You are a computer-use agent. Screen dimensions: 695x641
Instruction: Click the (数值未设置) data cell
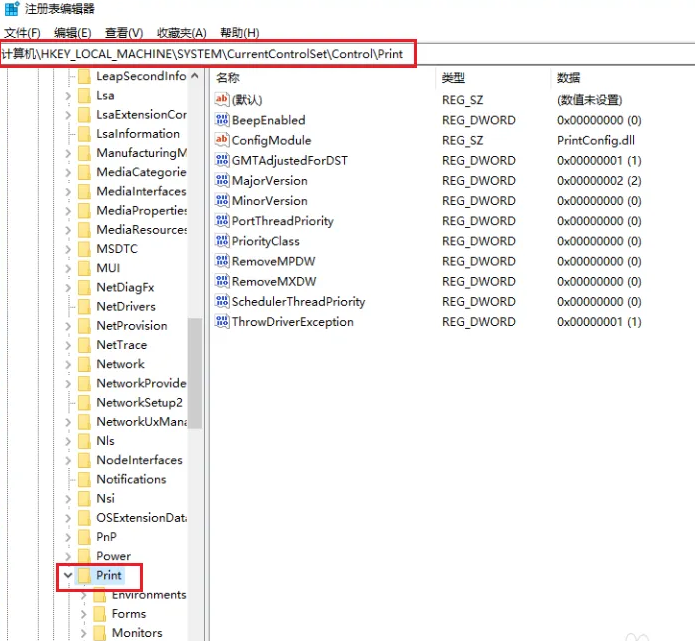tap(590, 100)
